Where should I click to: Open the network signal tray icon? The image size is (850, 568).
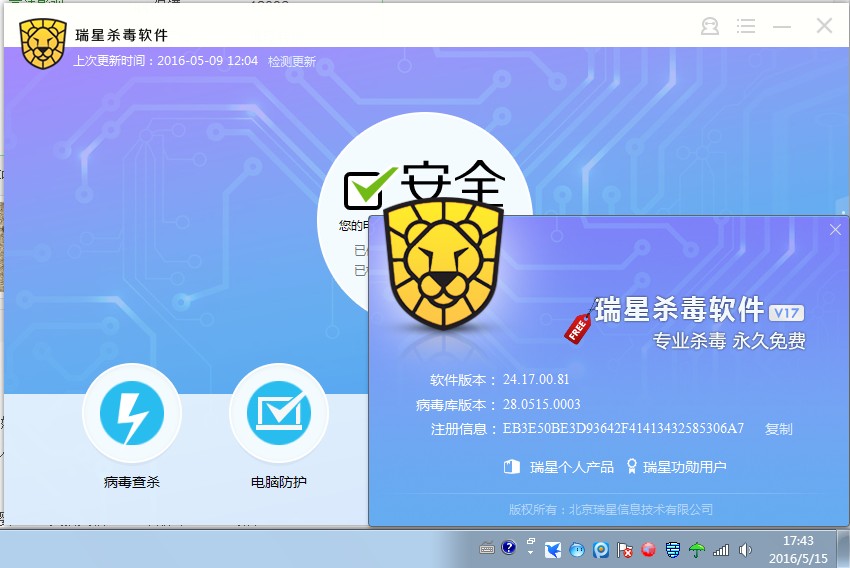pyautogui.click(x=721, y=551)
